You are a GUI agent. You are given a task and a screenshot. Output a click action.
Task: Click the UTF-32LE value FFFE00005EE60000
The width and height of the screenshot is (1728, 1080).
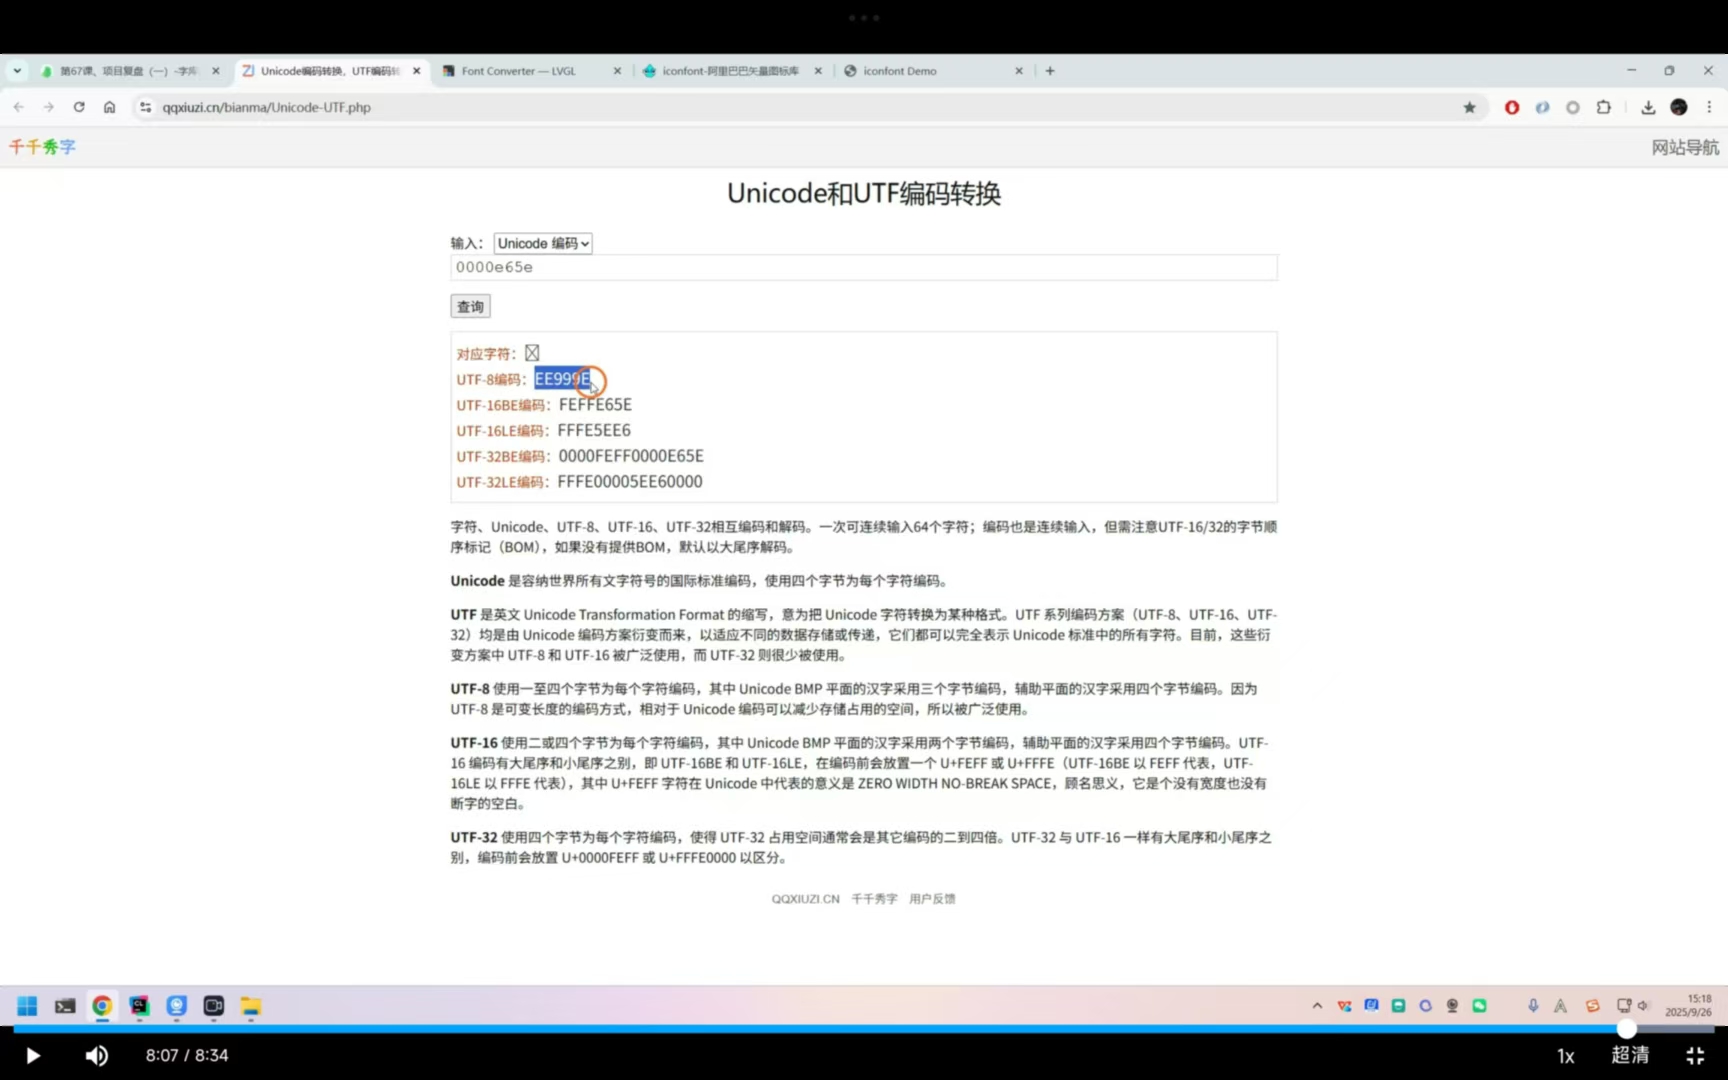tap(630, 482)
